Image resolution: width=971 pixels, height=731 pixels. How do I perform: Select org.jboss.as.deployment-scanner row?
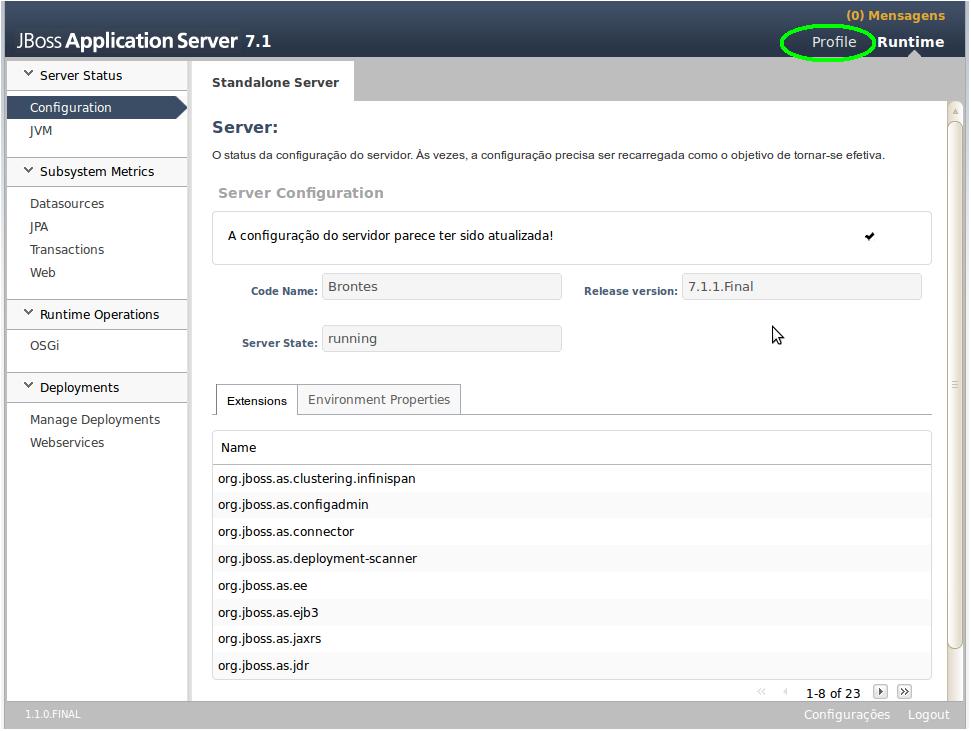[x=572, y=558]
